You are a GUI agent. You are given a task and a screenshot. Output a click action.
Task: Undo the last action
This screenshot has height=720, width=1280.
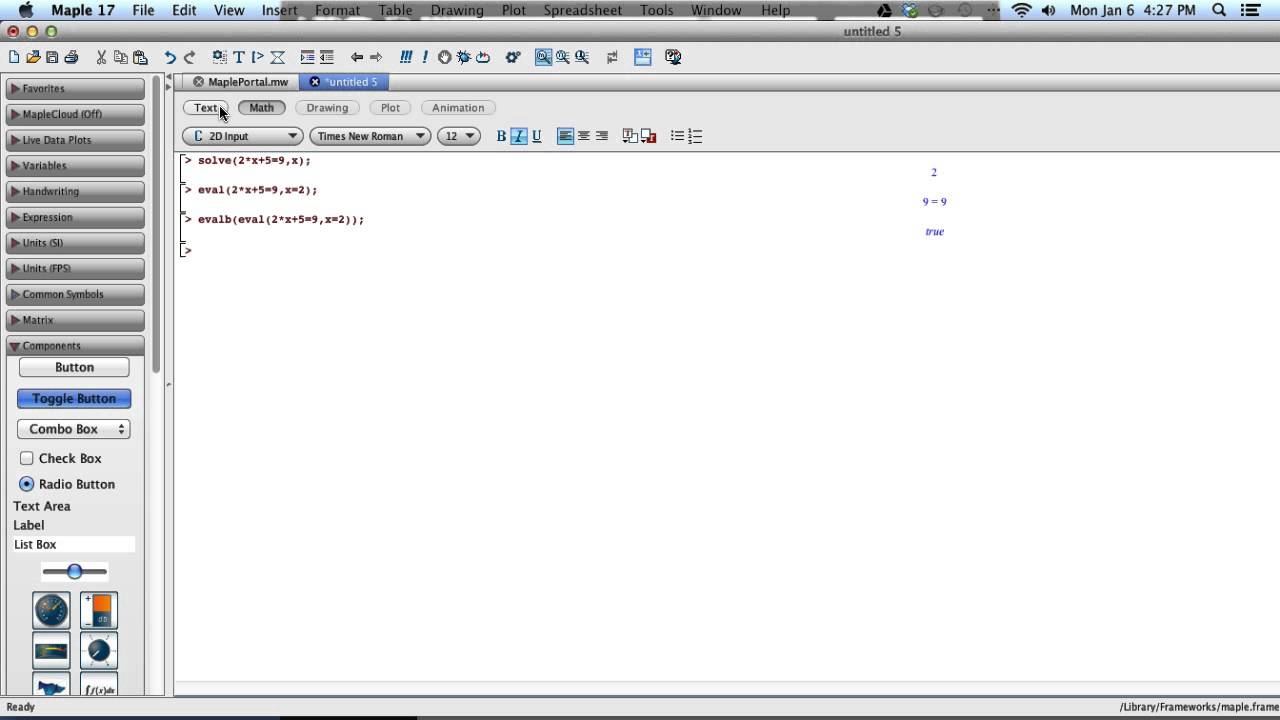(170, 57)
